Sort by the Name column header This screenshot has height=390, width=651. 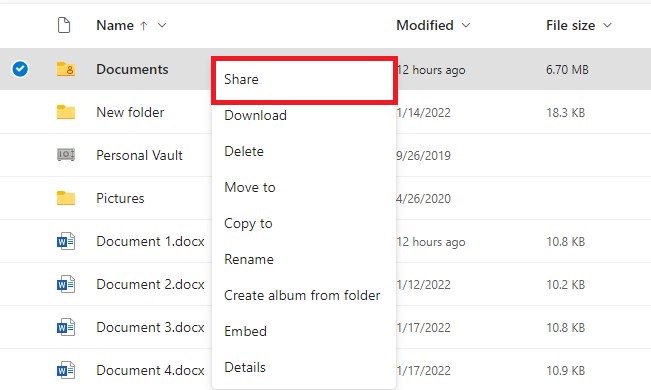[115, 25]
